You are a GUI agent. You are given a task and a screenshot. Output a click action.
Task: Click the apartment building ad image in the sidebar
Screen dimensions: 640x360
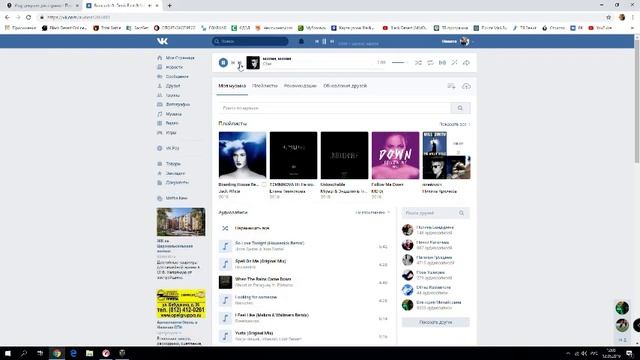click(x=181, y=222)
